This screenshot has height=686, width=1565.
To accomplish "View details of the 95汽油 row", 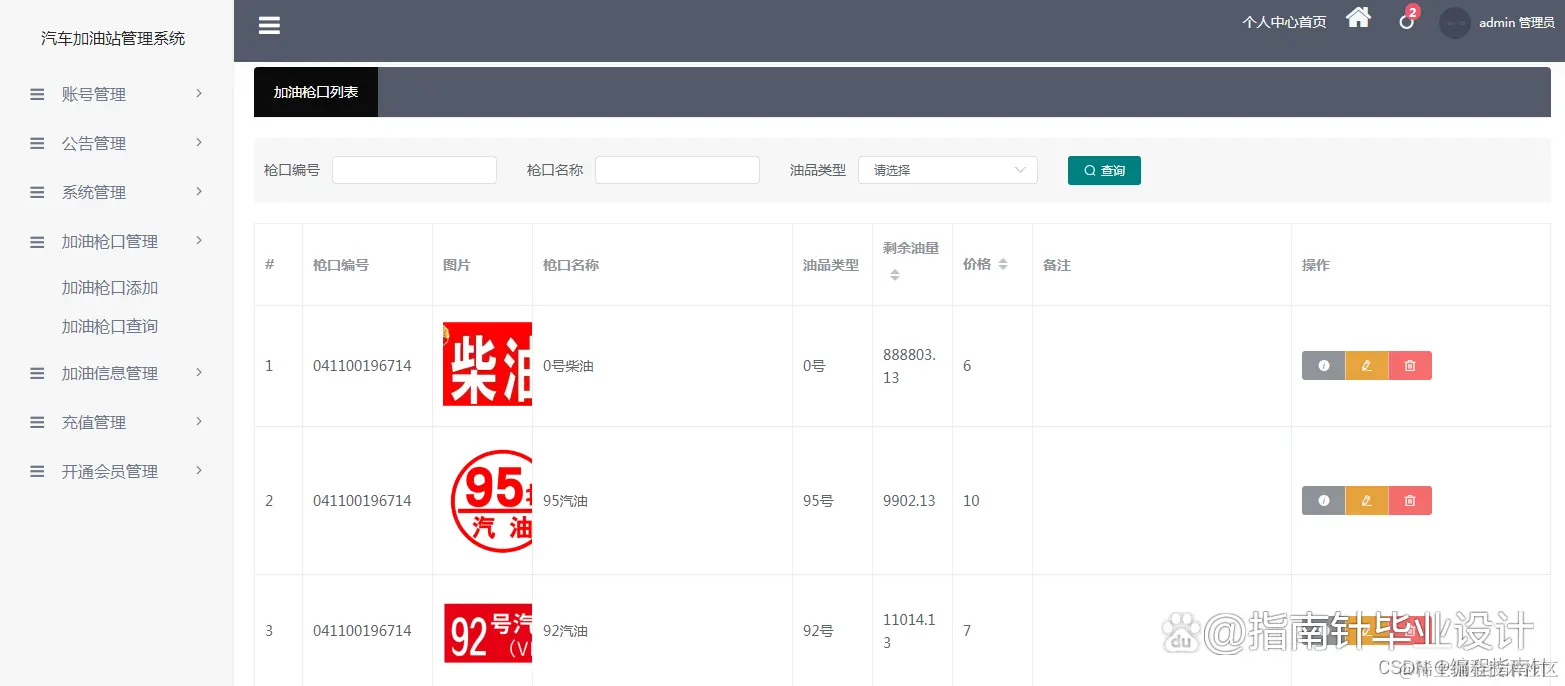I will point(1323,501).
